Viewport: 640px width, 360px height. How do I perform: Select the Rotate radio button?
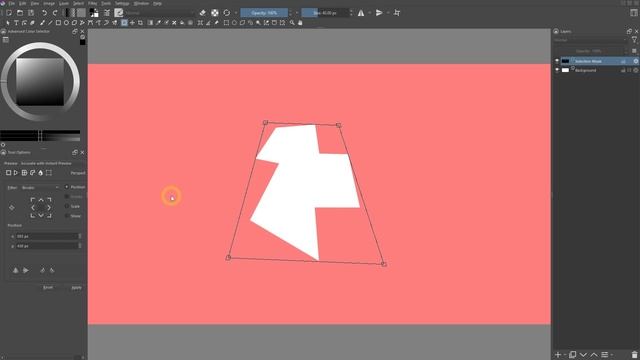click(x=67, y=197)
